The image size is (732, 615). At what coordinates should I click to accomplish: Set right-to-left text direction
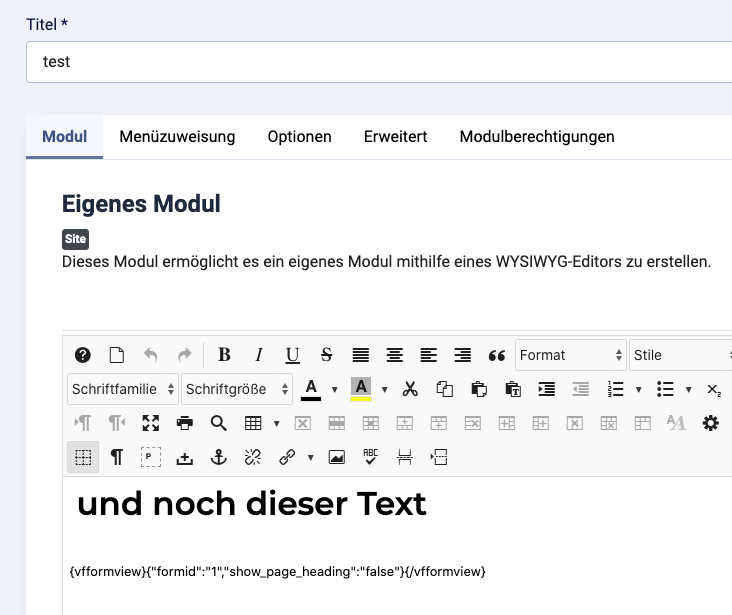117,423
